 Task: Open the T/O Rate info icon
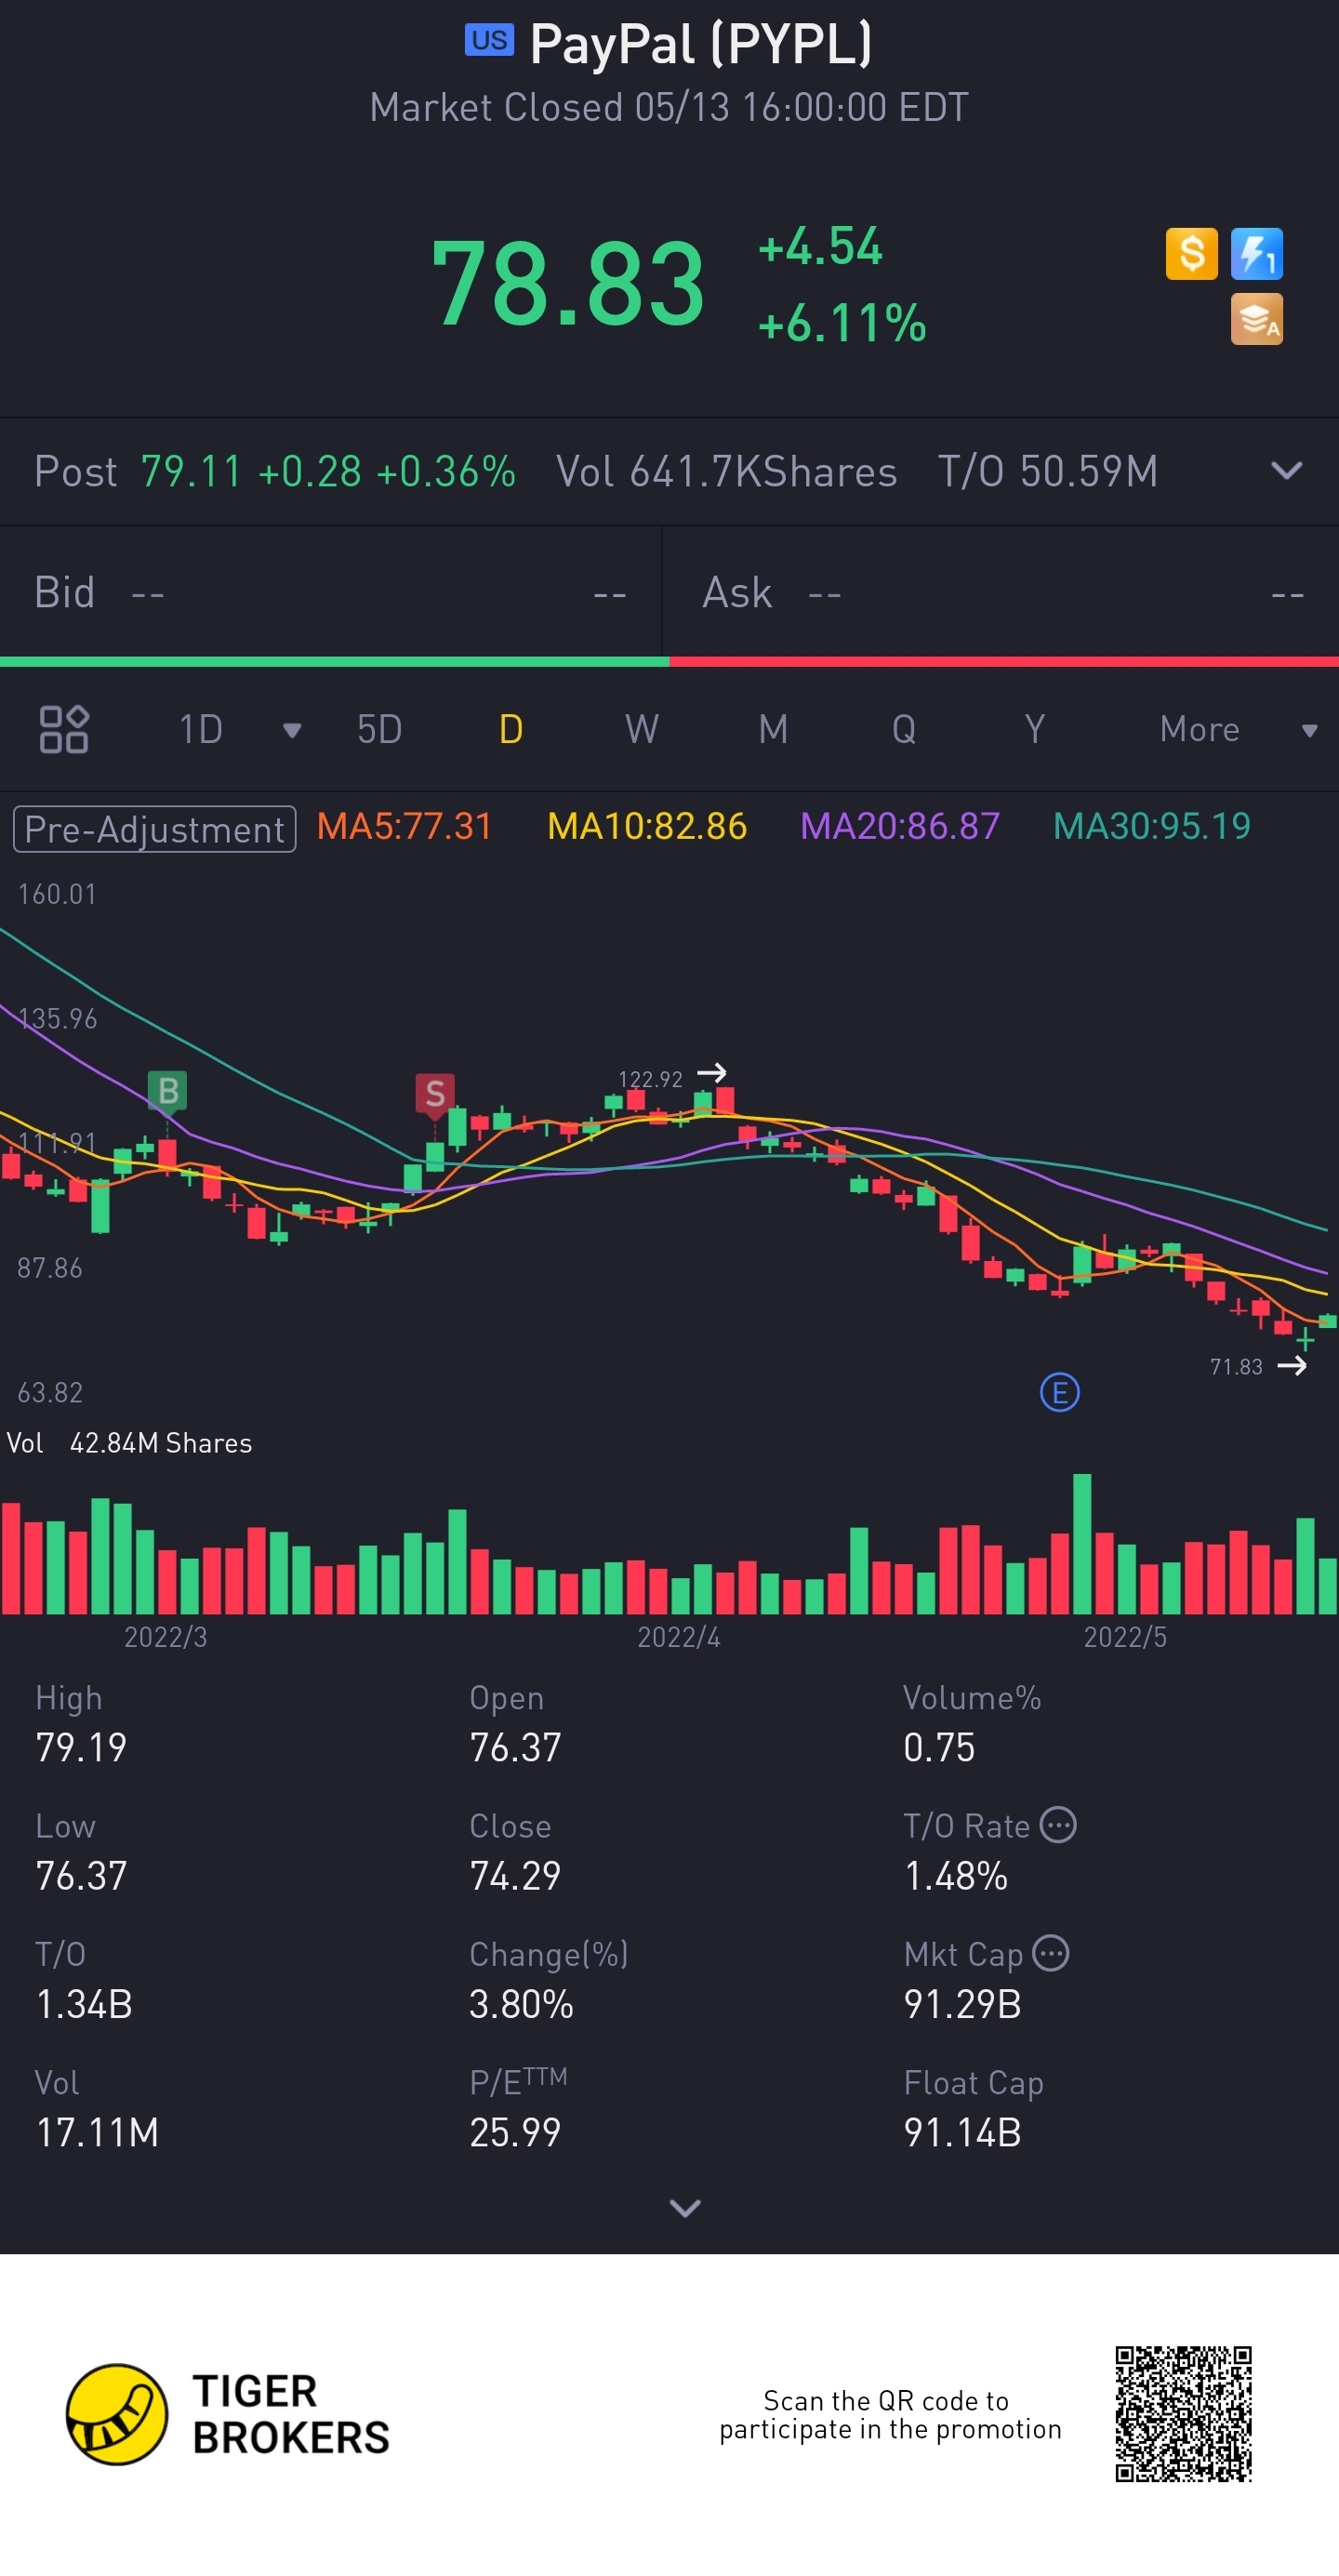tap(1058, 1825)
